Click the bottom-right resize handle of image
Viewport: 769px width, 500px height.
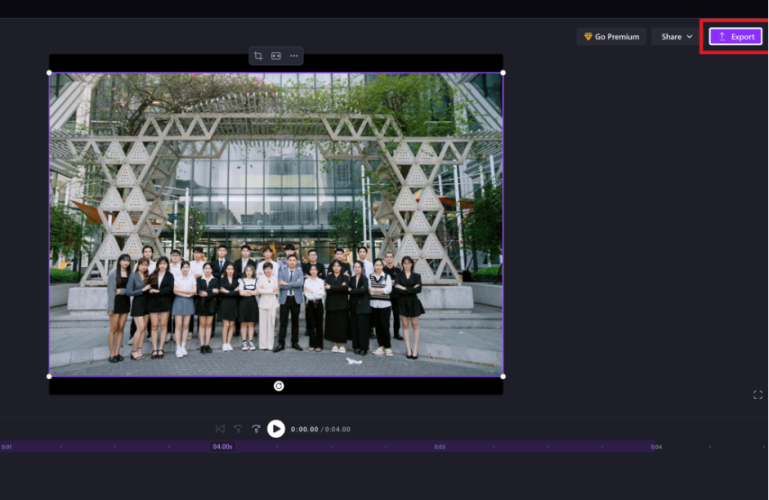(502, 376)
